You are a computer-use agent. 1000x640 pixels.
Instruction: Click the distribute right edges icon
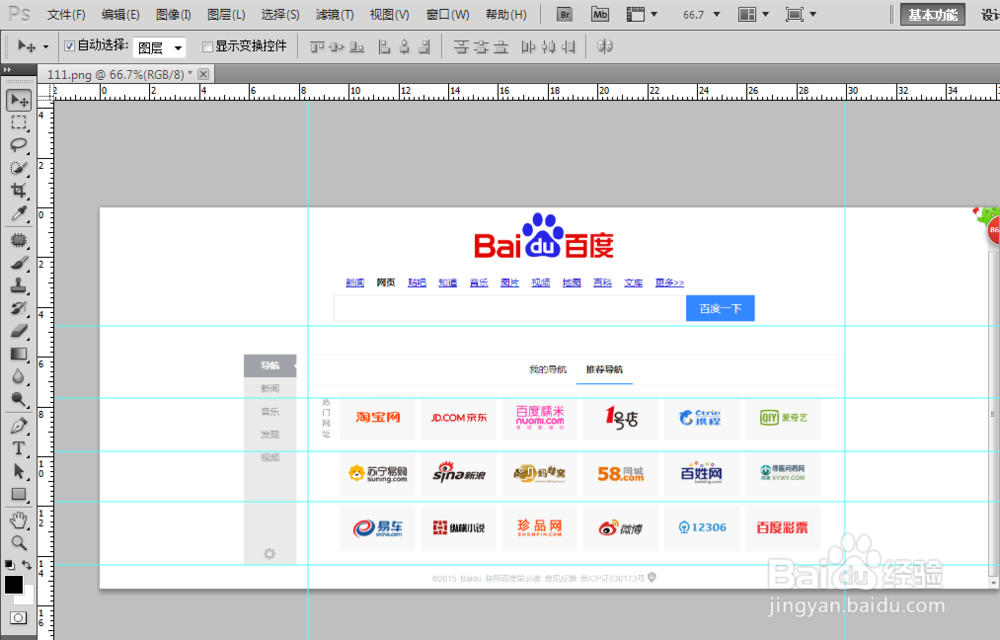click(x=568, y=47)
